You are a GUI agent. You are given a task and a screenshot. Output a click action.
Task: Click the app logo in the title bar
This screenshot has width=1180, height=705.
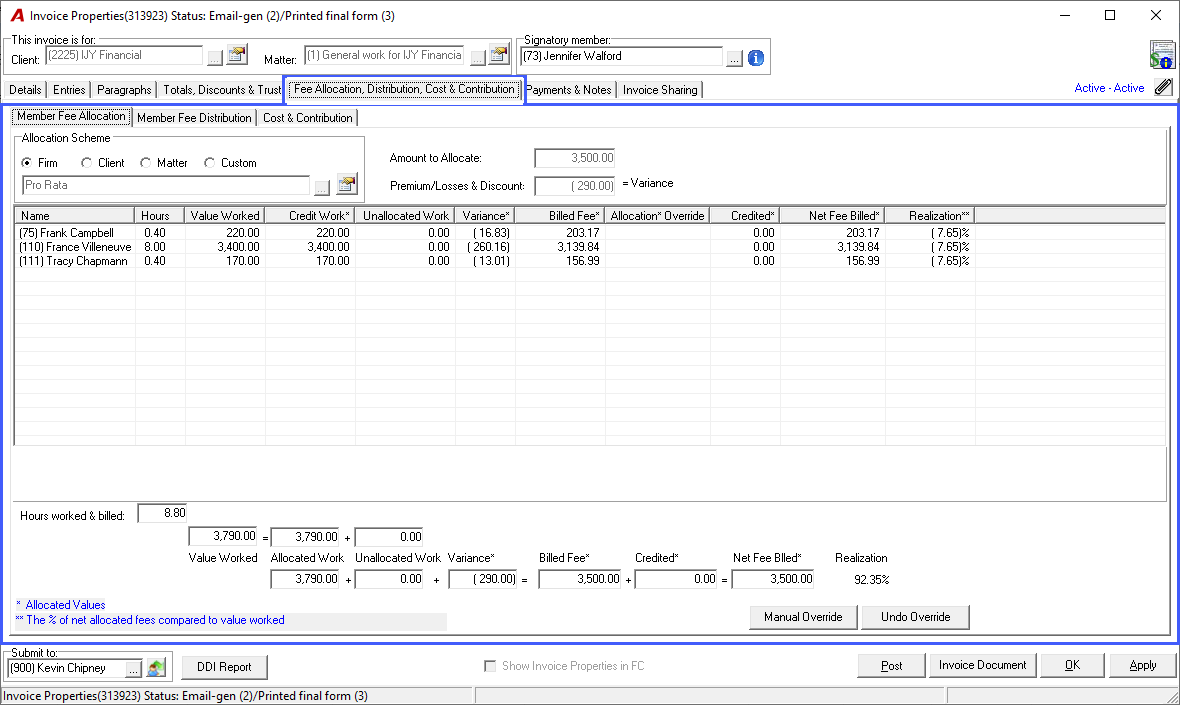coord(17,16)
